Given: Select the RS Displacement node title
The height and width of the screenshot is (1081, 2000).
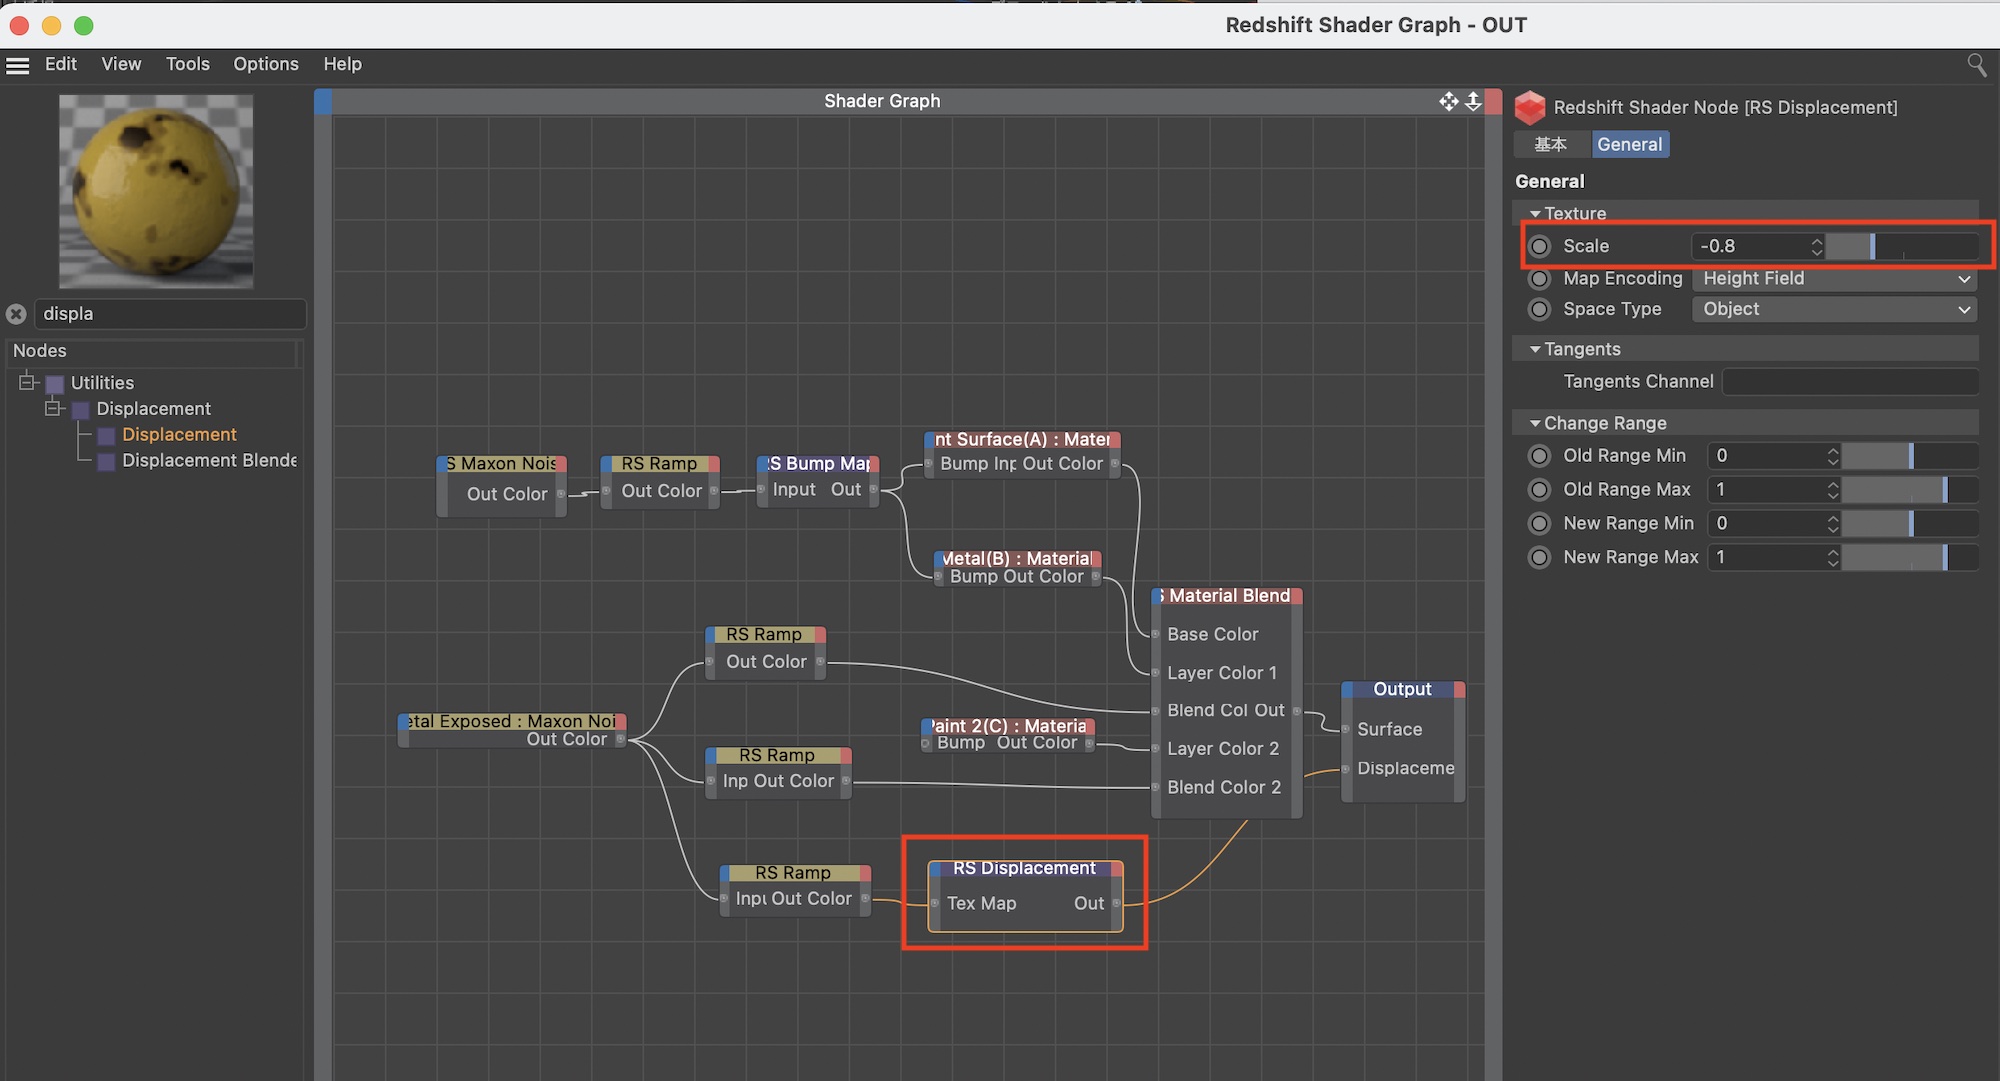Looking at the screenshot, I should tap(1024, 868).
